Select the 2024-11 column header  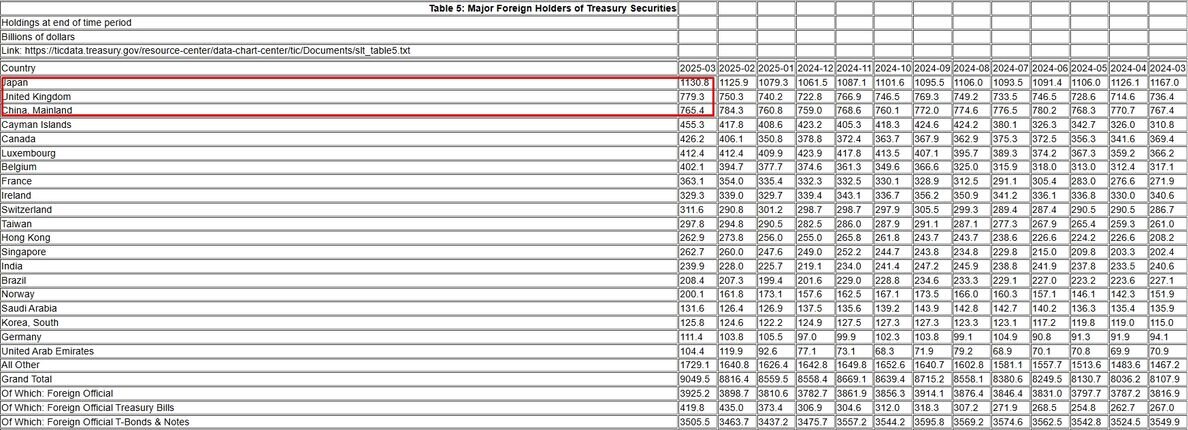[854, 68]
